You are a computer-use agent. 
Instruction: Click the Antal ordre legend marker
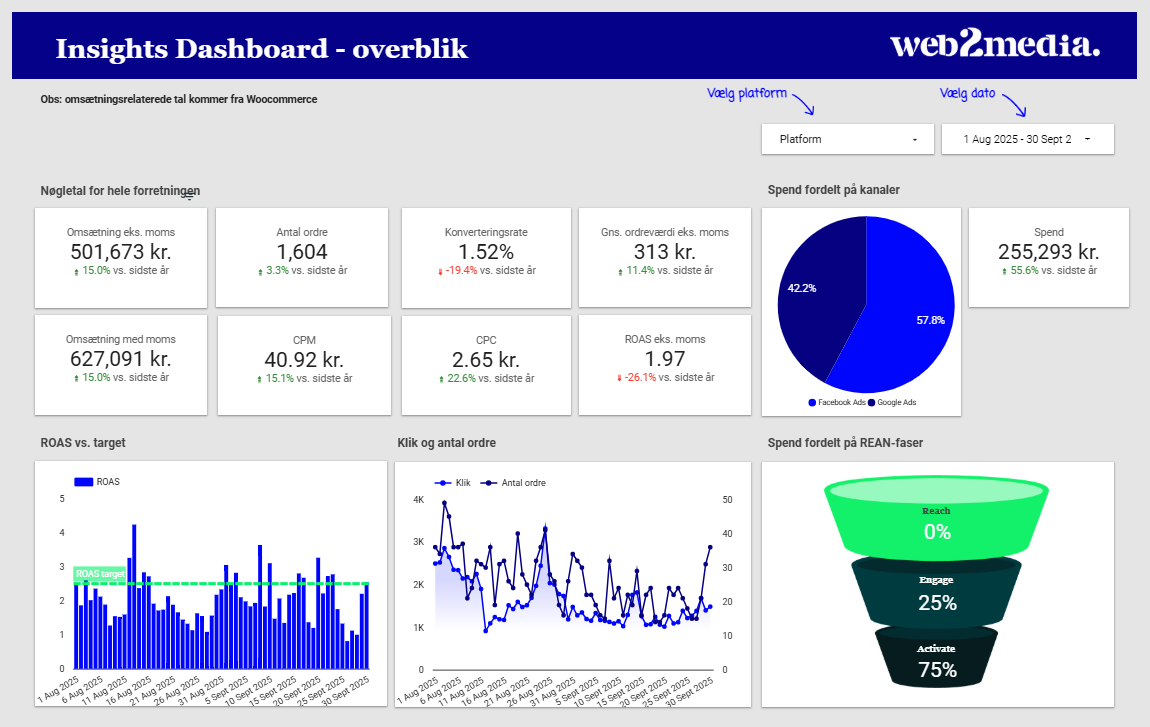(x=488, y=482)
